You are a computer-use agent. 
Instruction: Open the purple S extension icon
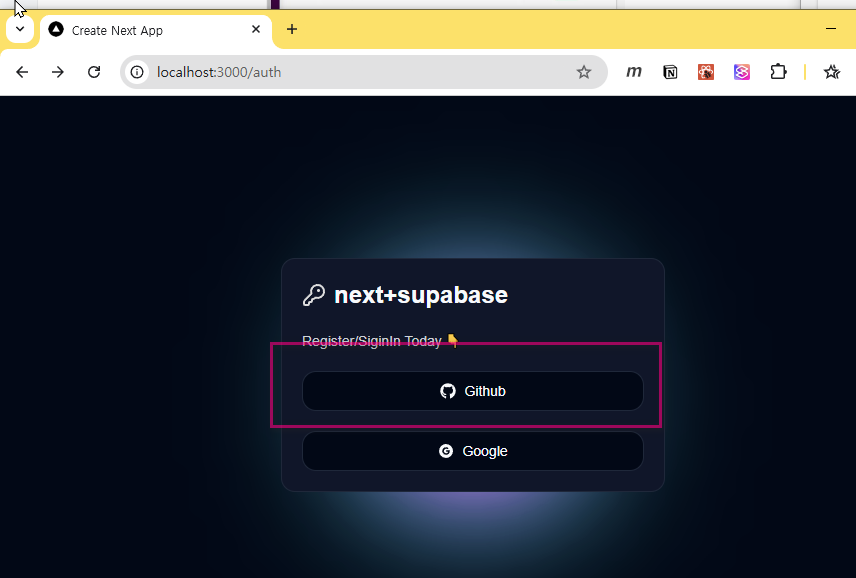coord(741,72)
